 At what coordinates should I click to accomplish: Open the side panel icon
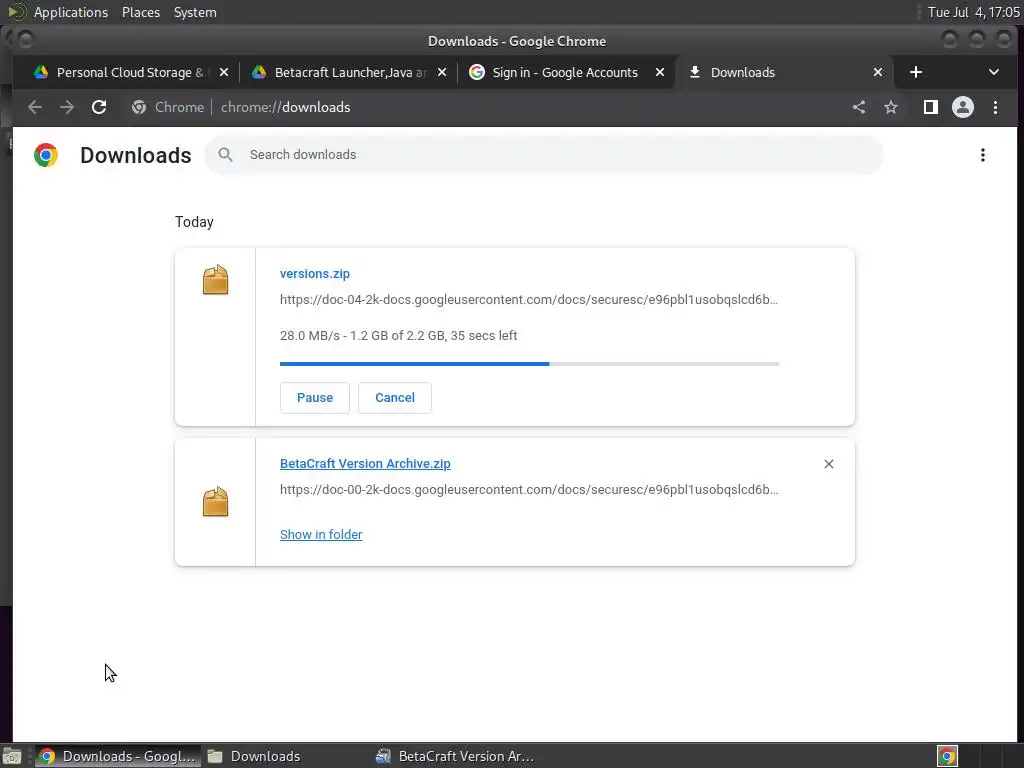pyautogui.click(x=931, y=107)
